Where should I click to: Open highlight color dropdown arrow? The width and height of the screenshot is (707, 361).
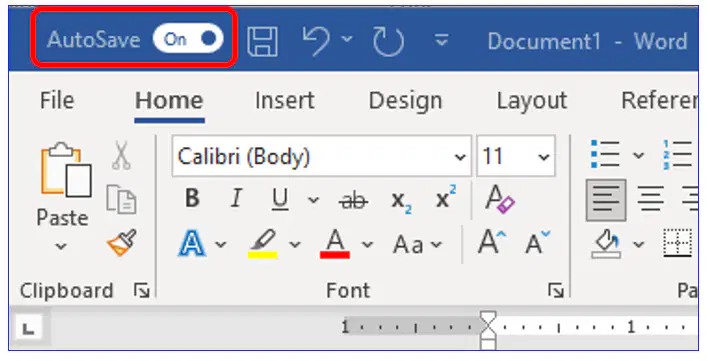pyautogui.click(x=294, y=244)
